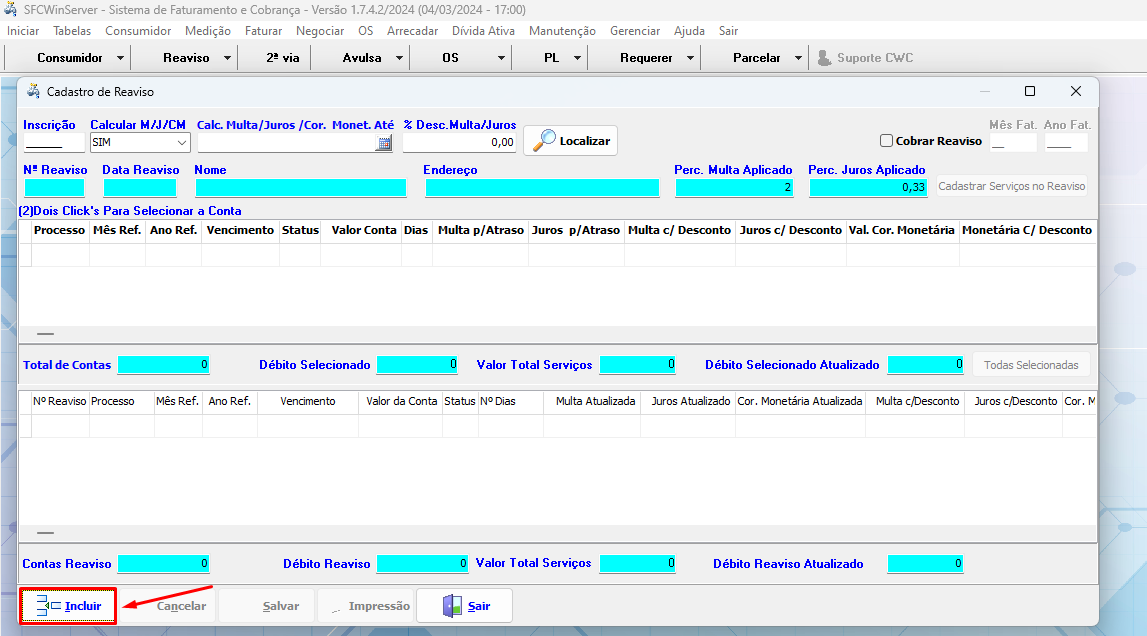Maximize the Cadastro de Reaviso window
The height and width of the screenshot is (636, 1147).
(1030, 91)
